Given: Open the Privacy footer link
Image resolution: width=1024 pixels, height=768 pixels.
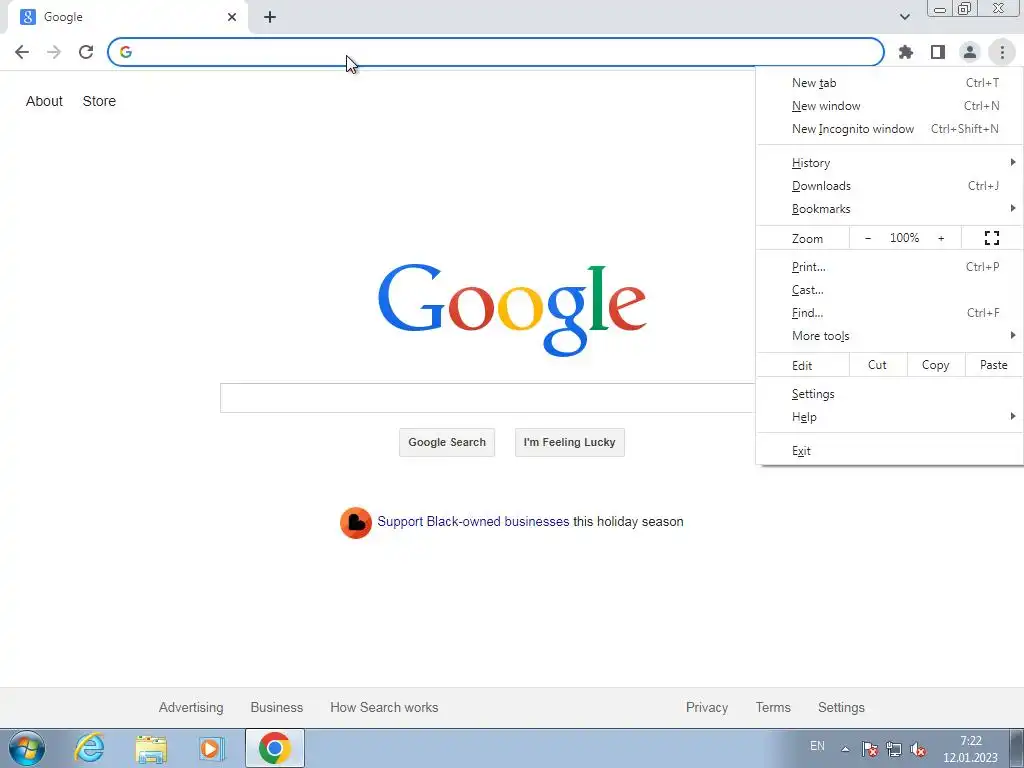Looking at the screenshot, I should click(x=707, y=707).
